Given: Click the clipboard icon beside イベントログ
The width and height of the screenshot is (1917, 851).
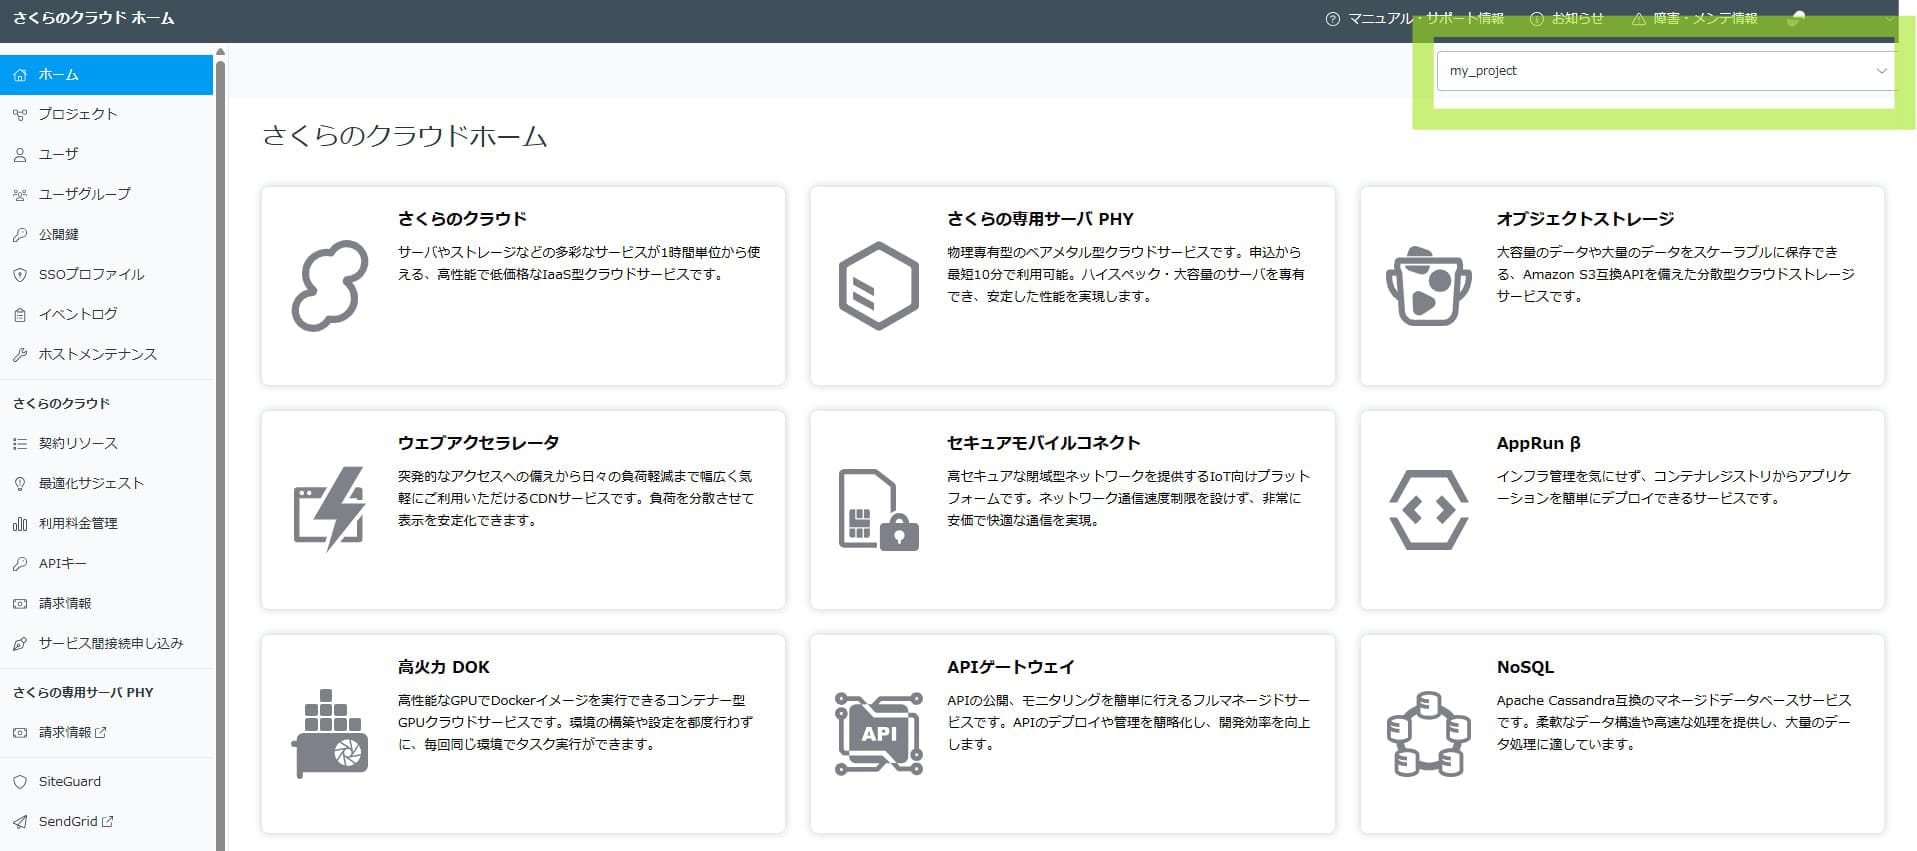Looking at the screenshot, I should 20,315.
